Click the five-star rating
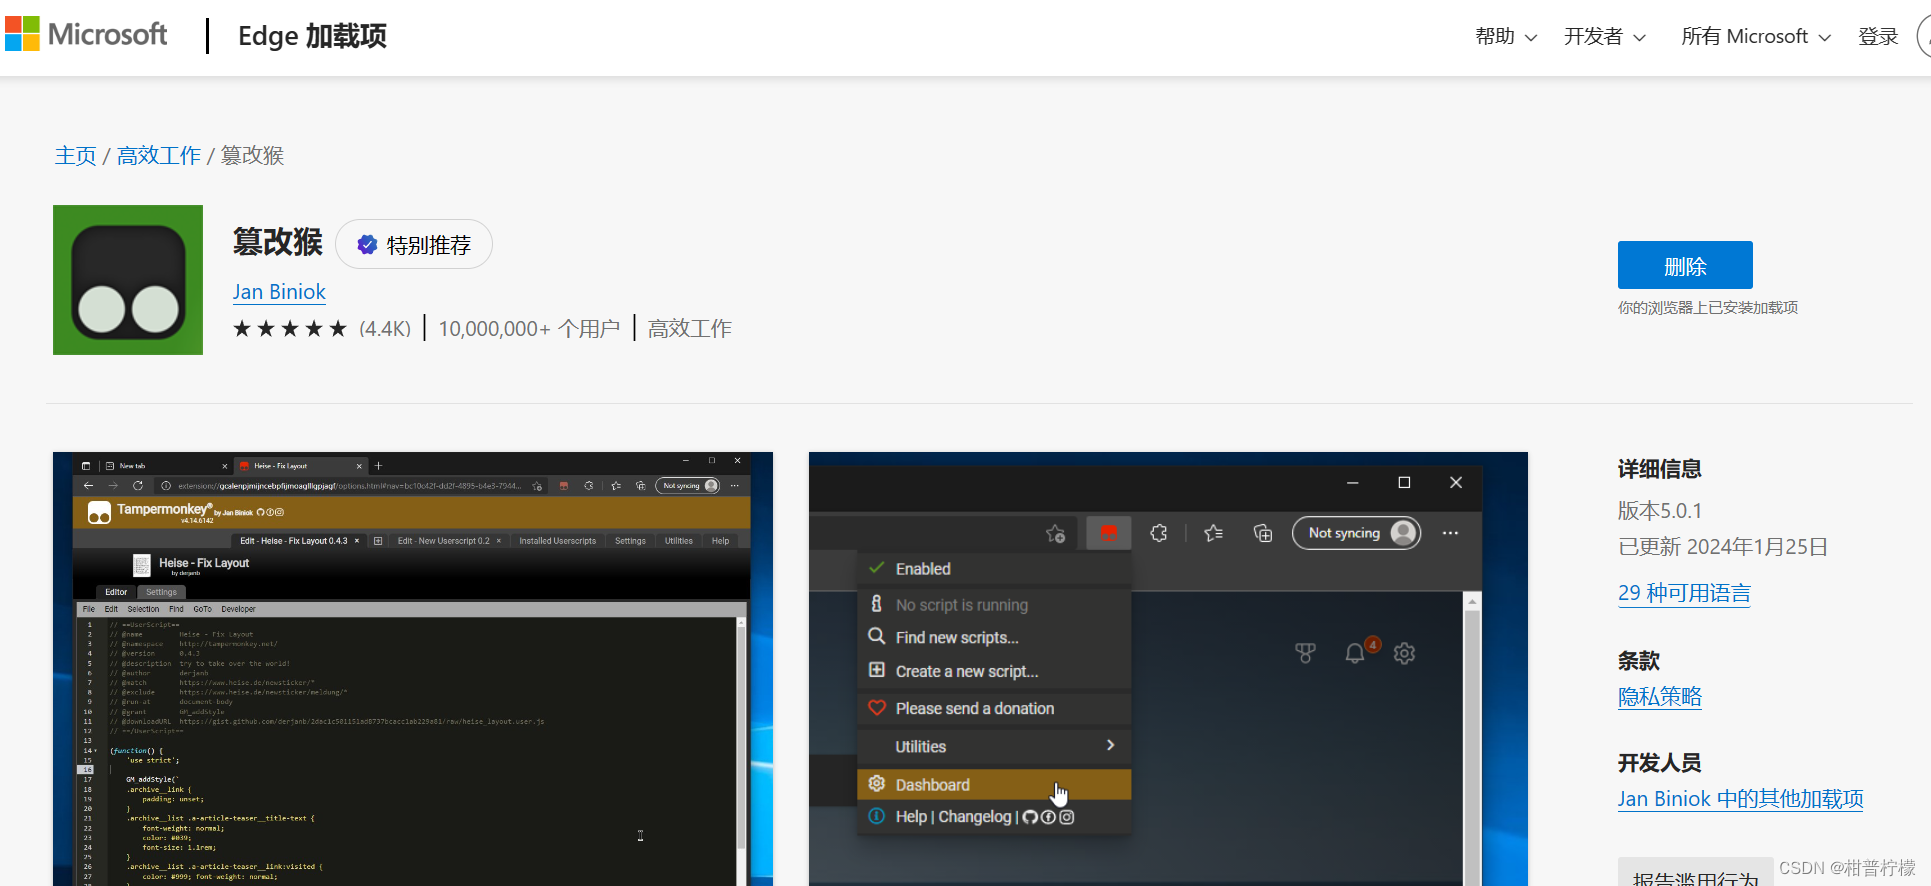The image size is (1931, 886). [x=290, y=329]
